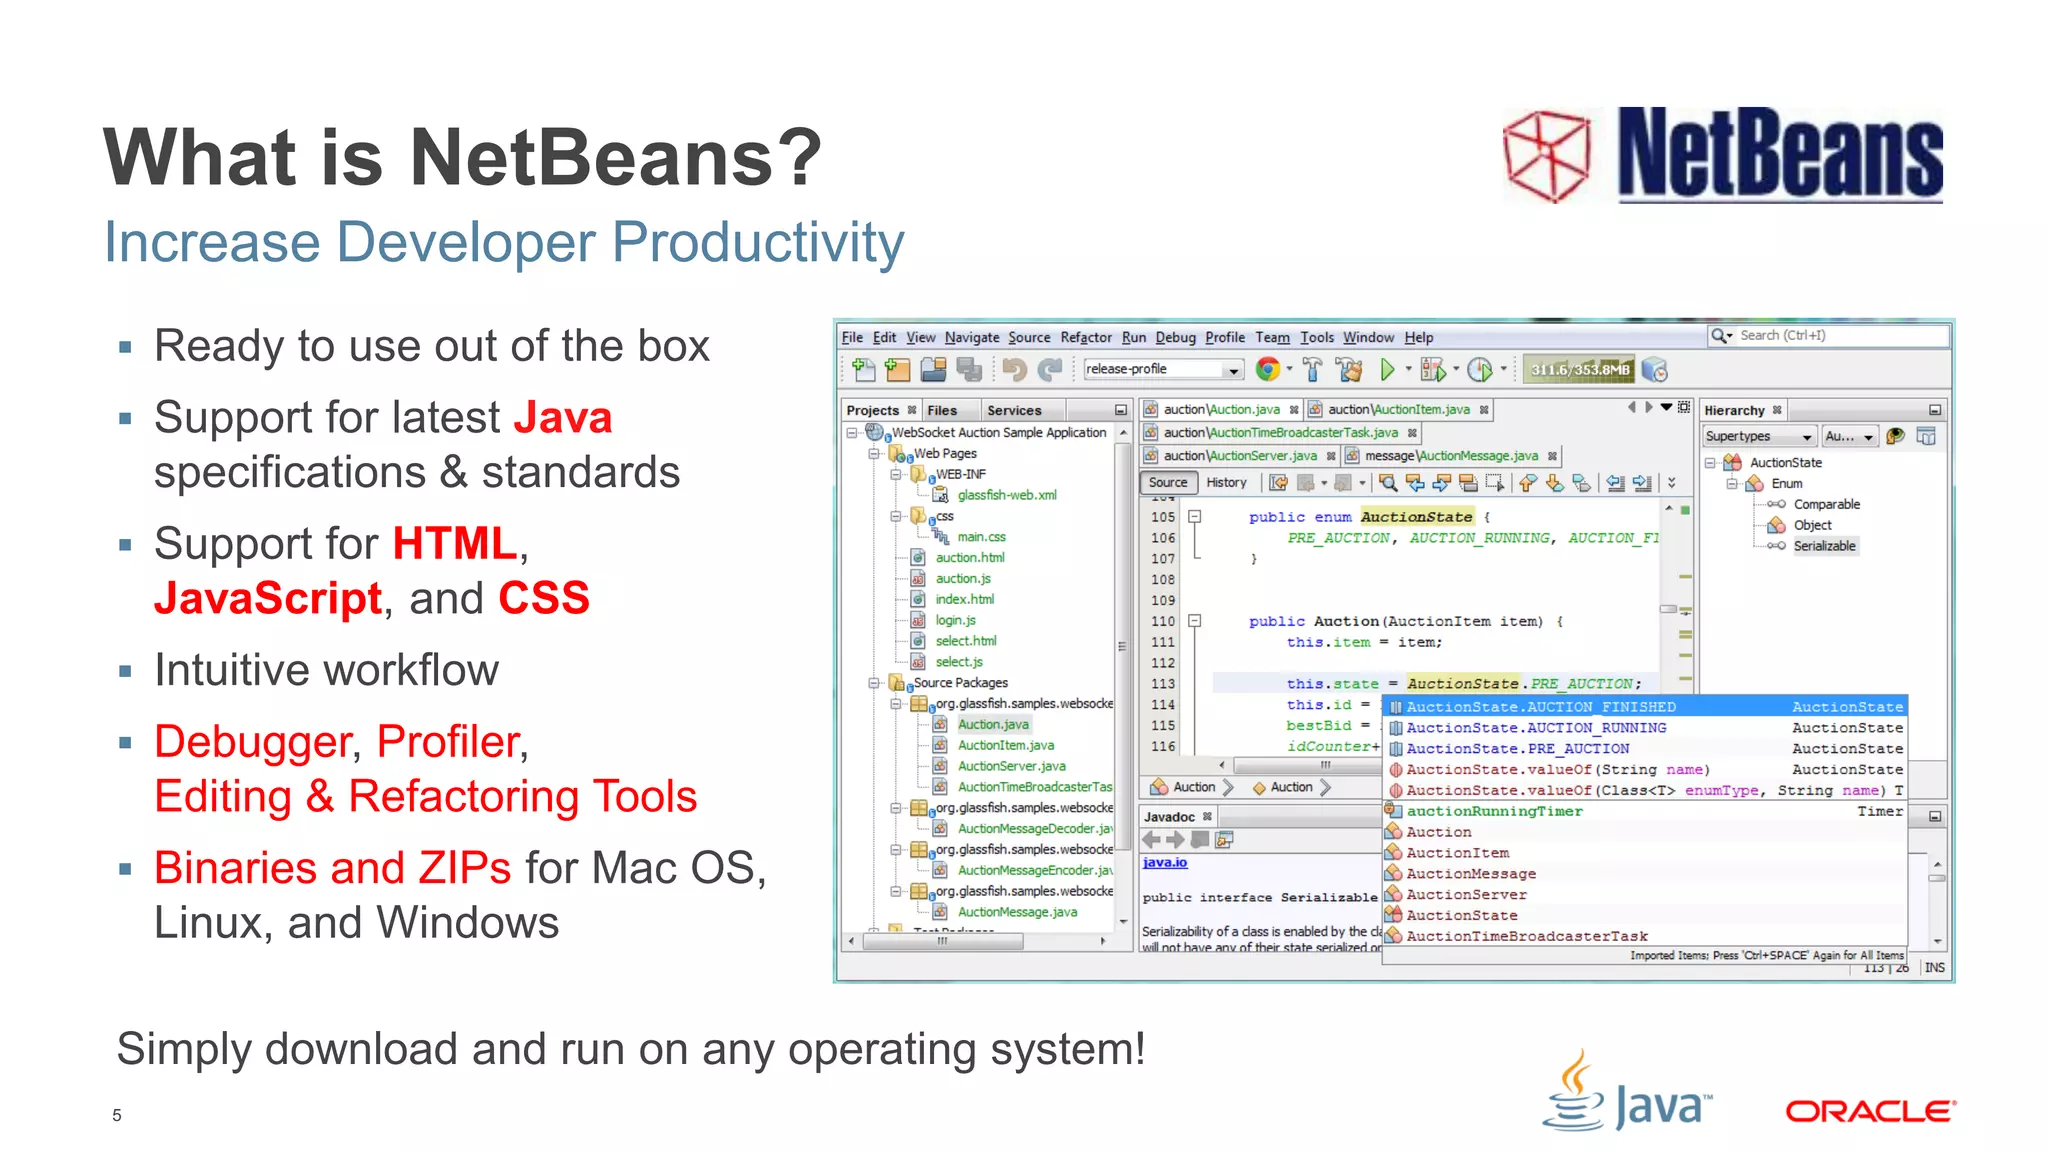Screen dimensions: 2048x1152
Task: Click the Undo toolbar icon
Action: point(1014,370)
